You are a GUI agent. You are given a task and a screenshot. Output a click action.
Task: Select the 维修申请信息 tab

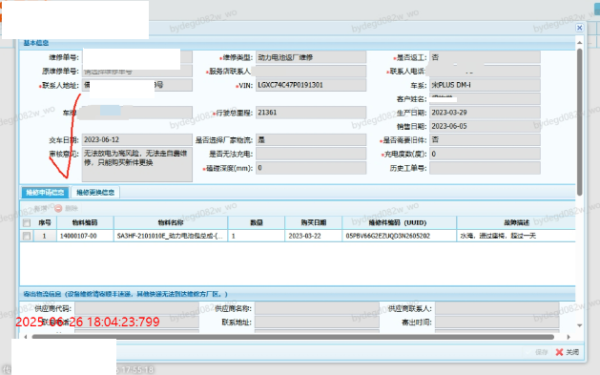point(45,192)
